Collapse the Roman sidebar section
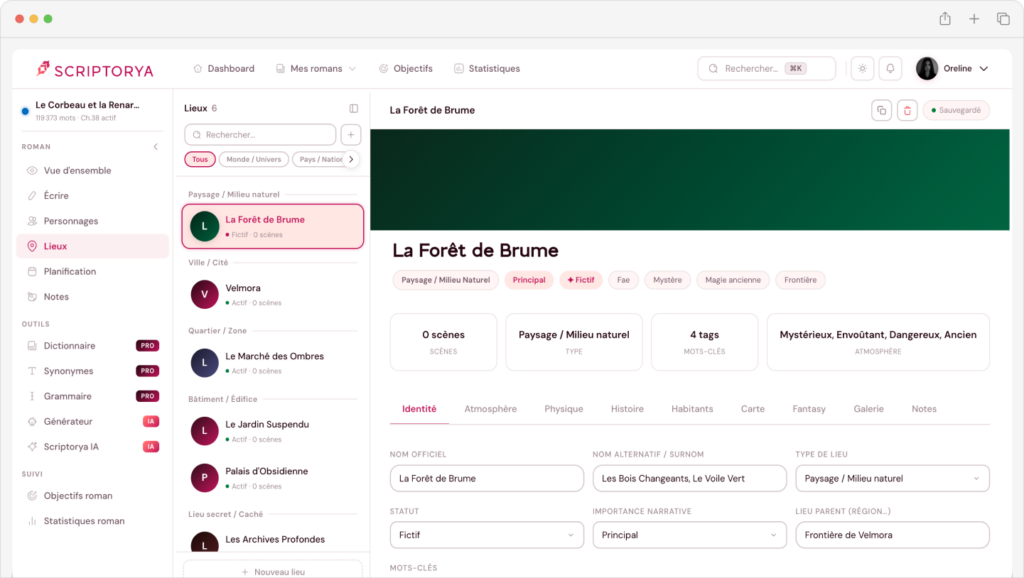Screen dimensions: 1024x578 (x=155, y=147)
